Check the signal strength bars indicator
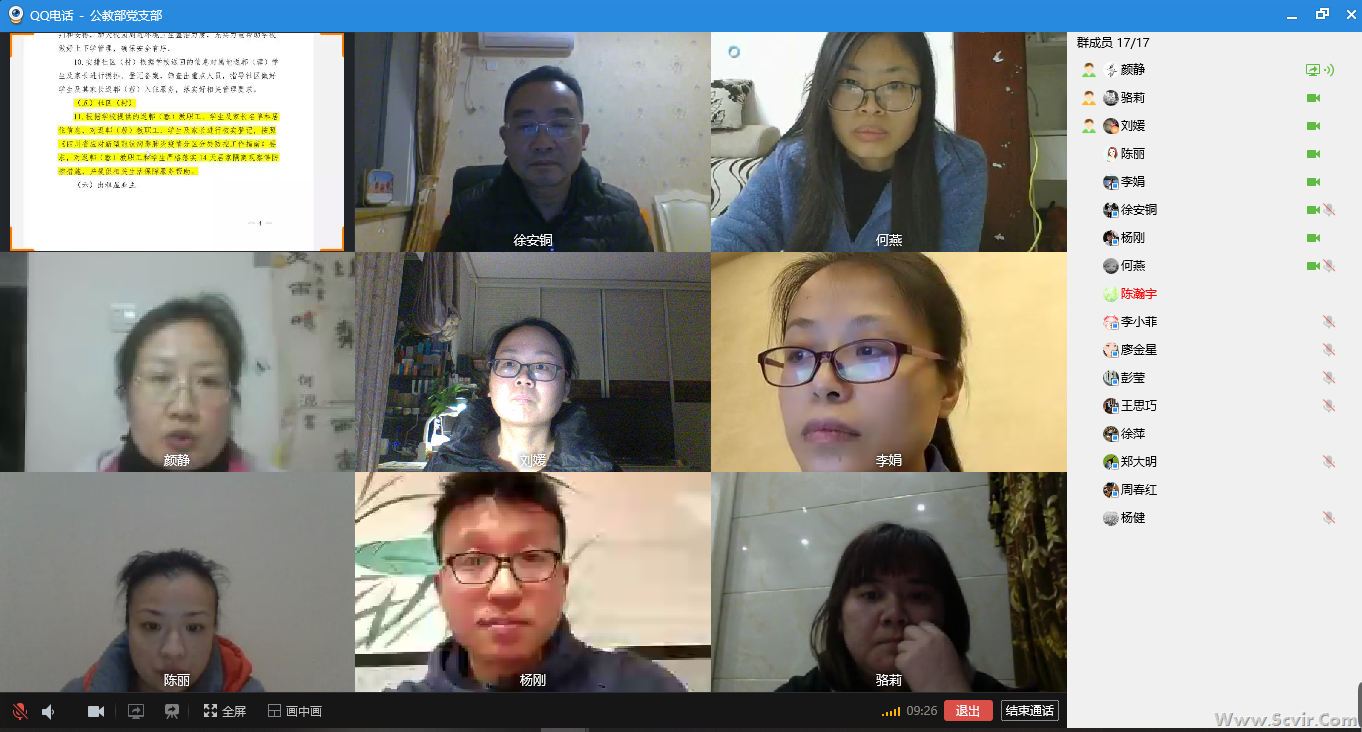This screenshot has height=732, width=1362. [891, 712]
